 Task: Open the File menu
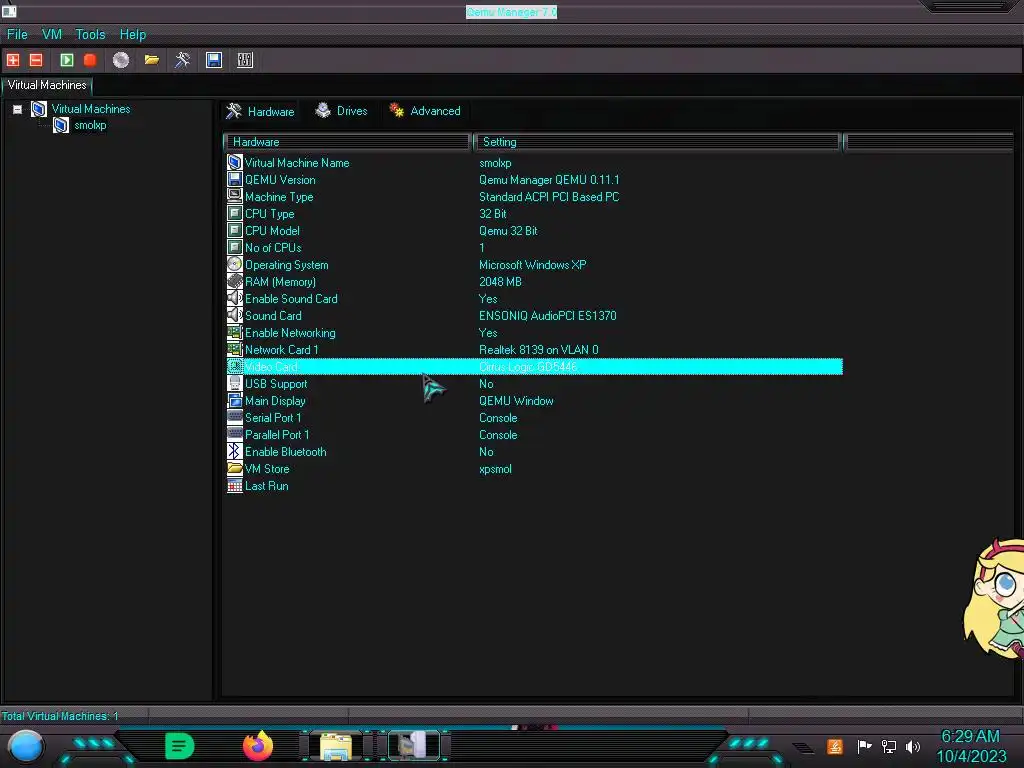click(x=17, y=34)
